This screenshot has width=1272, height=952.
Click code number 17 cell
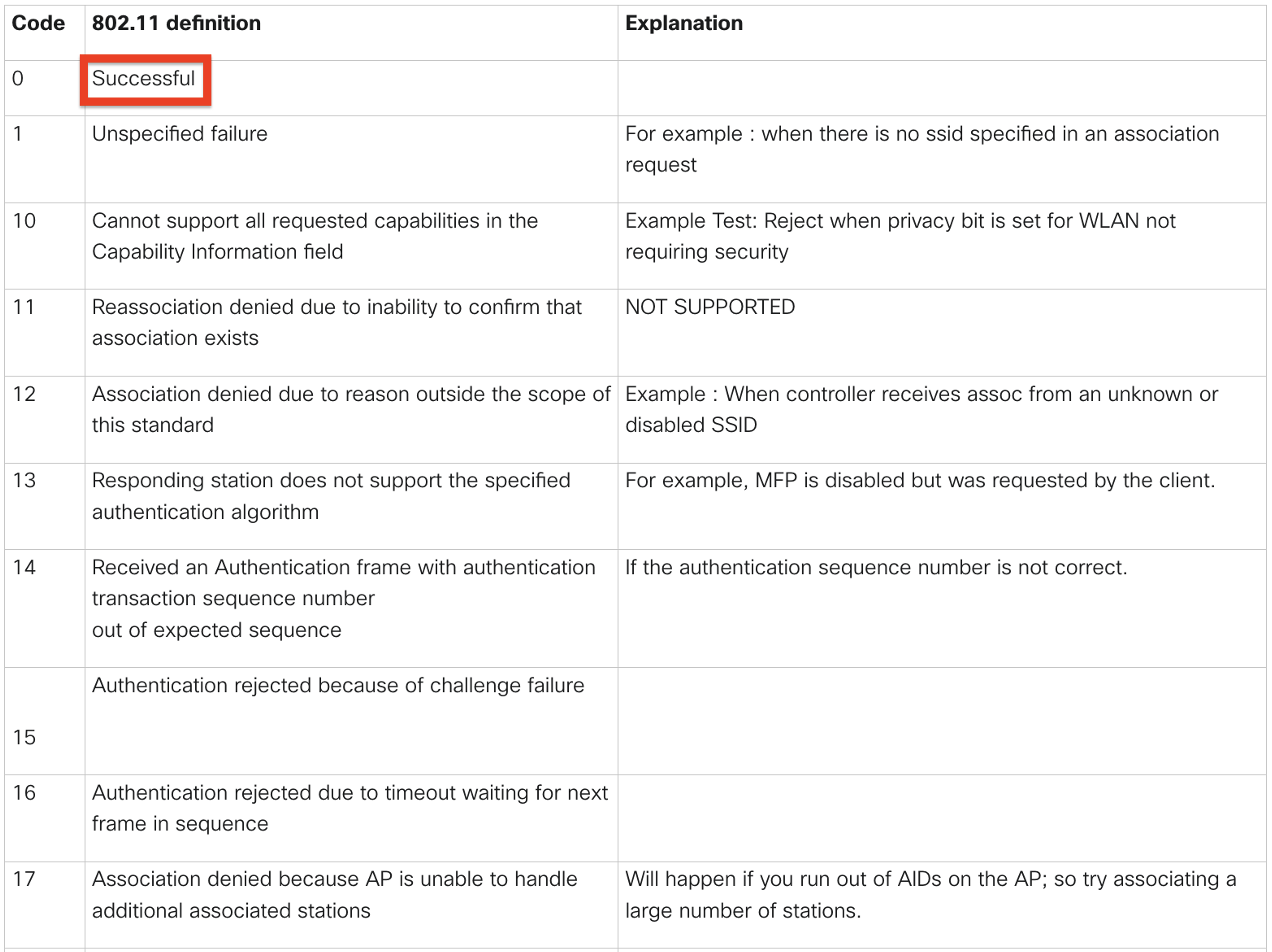coord(24,880)
